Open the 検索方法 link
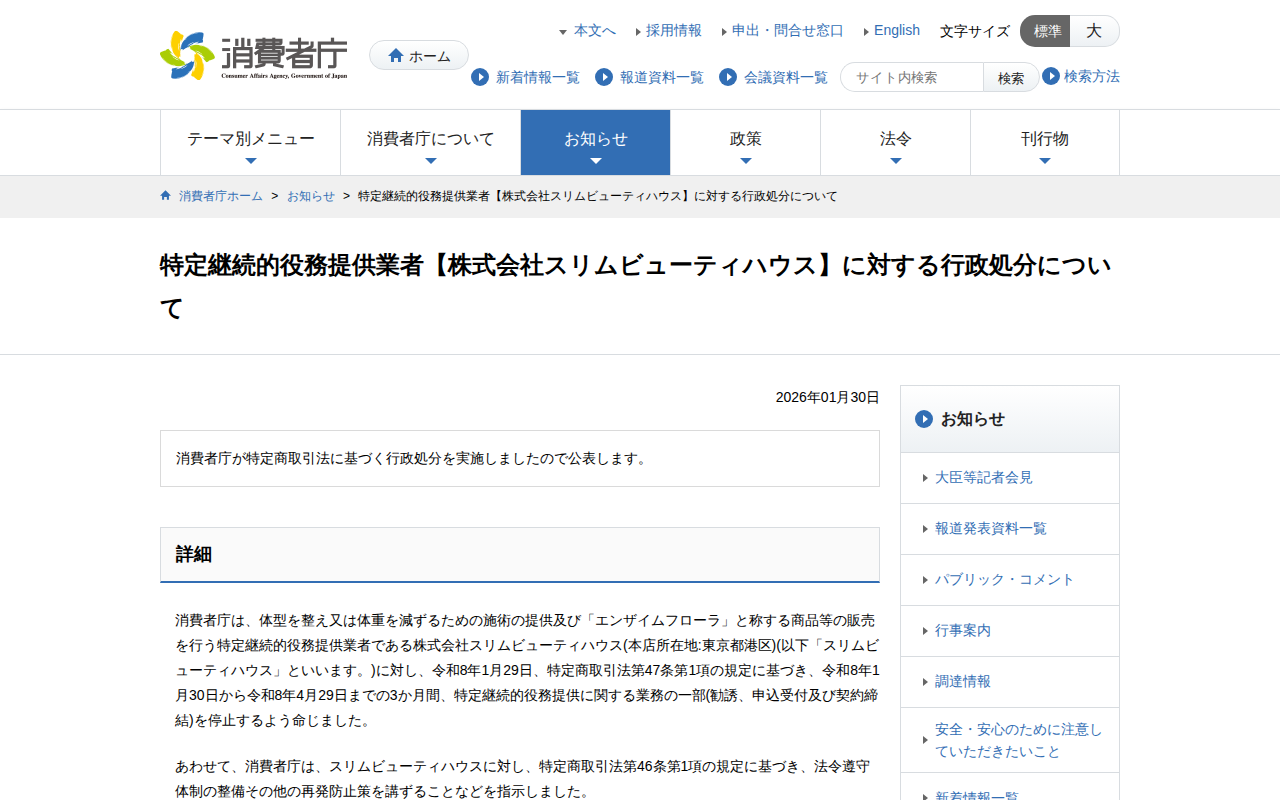Viewport: 1280px width, 800px height. [1092, 76]
